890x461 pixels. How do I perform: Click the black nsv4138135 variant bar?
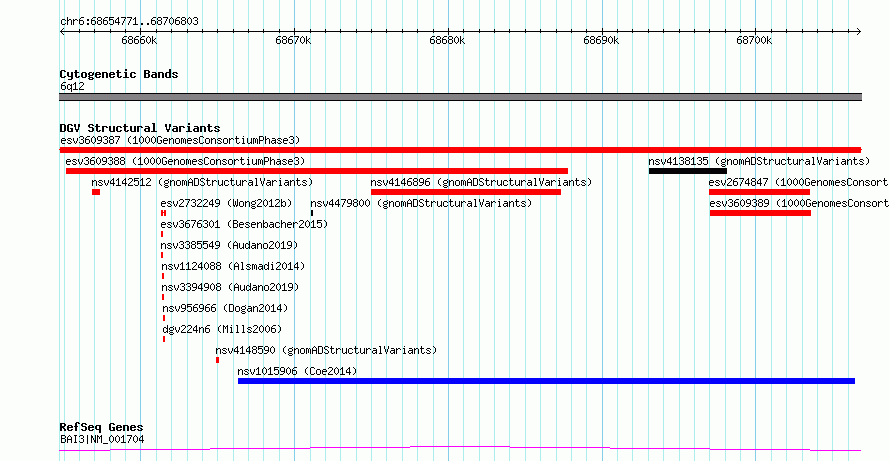(x=688, y=171)
